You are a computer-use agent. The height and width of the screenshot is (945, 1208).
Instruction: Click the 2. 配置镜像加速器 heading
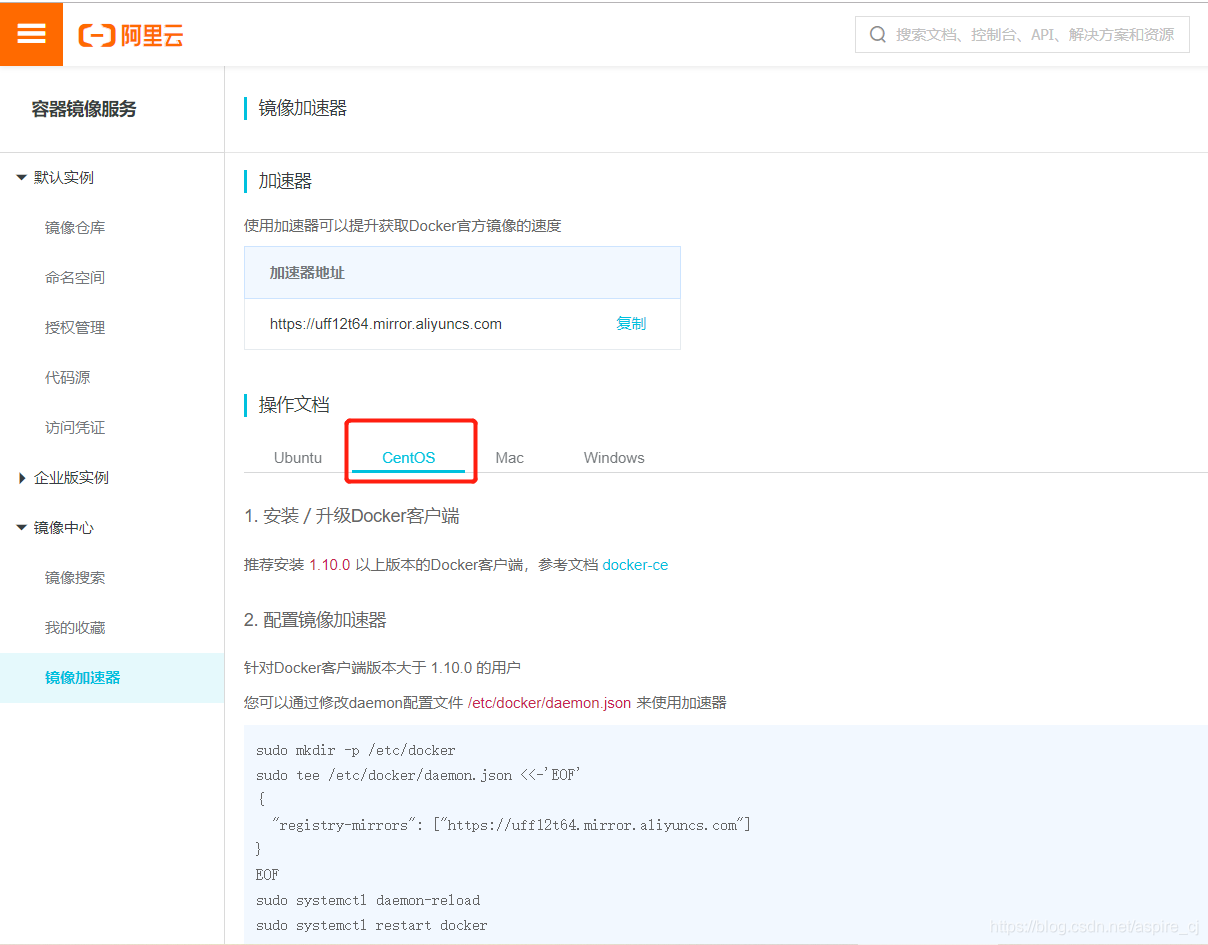click(x=315, y=620)
